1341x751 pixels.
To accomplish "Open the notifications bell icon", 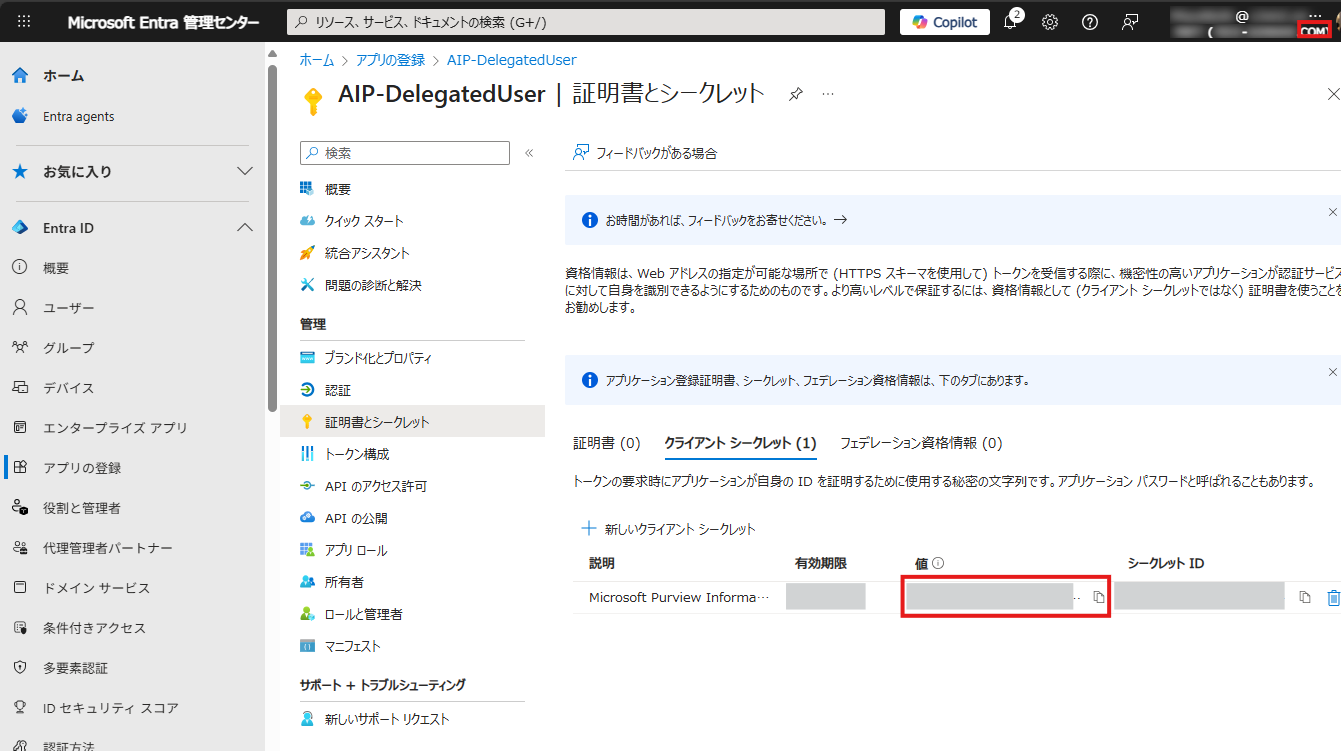I will point(1011,22).
